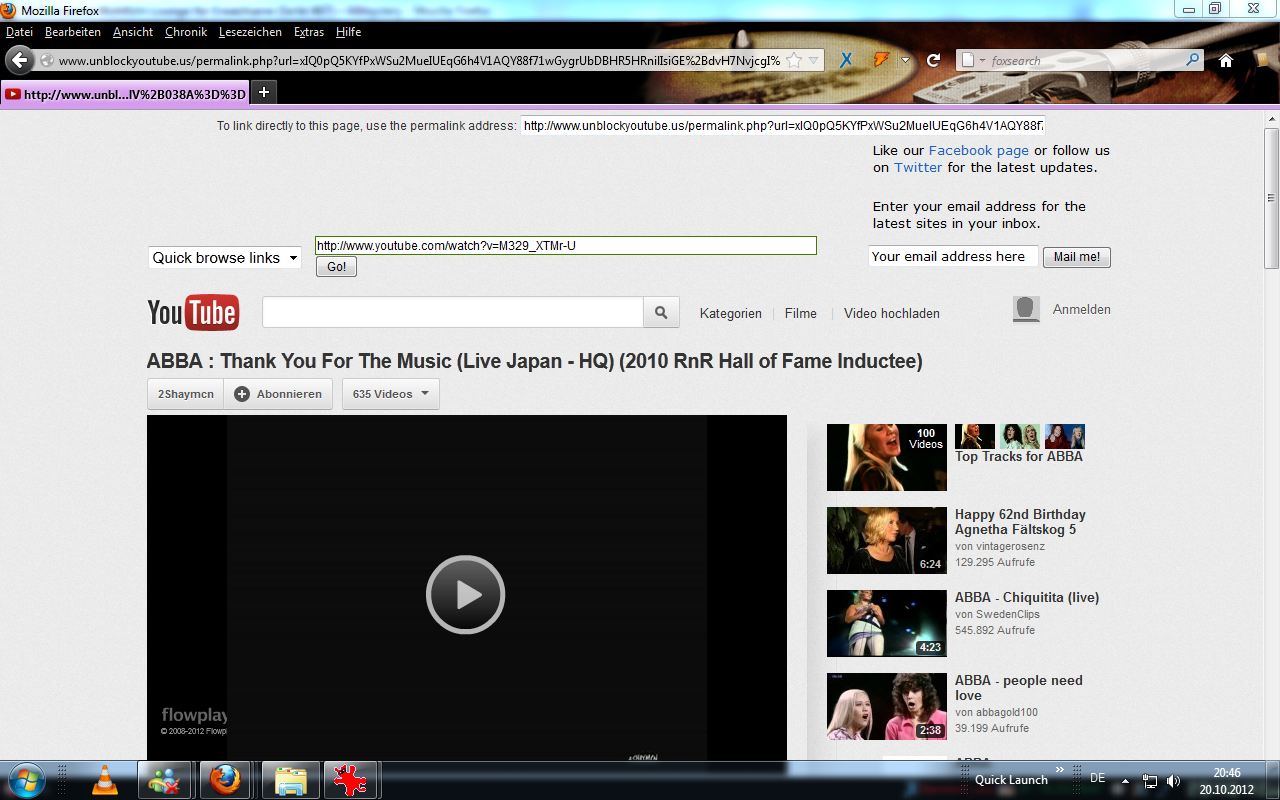1280x800 pixels.
Task: Open Firefox from the taskbar
Action: 226,779
